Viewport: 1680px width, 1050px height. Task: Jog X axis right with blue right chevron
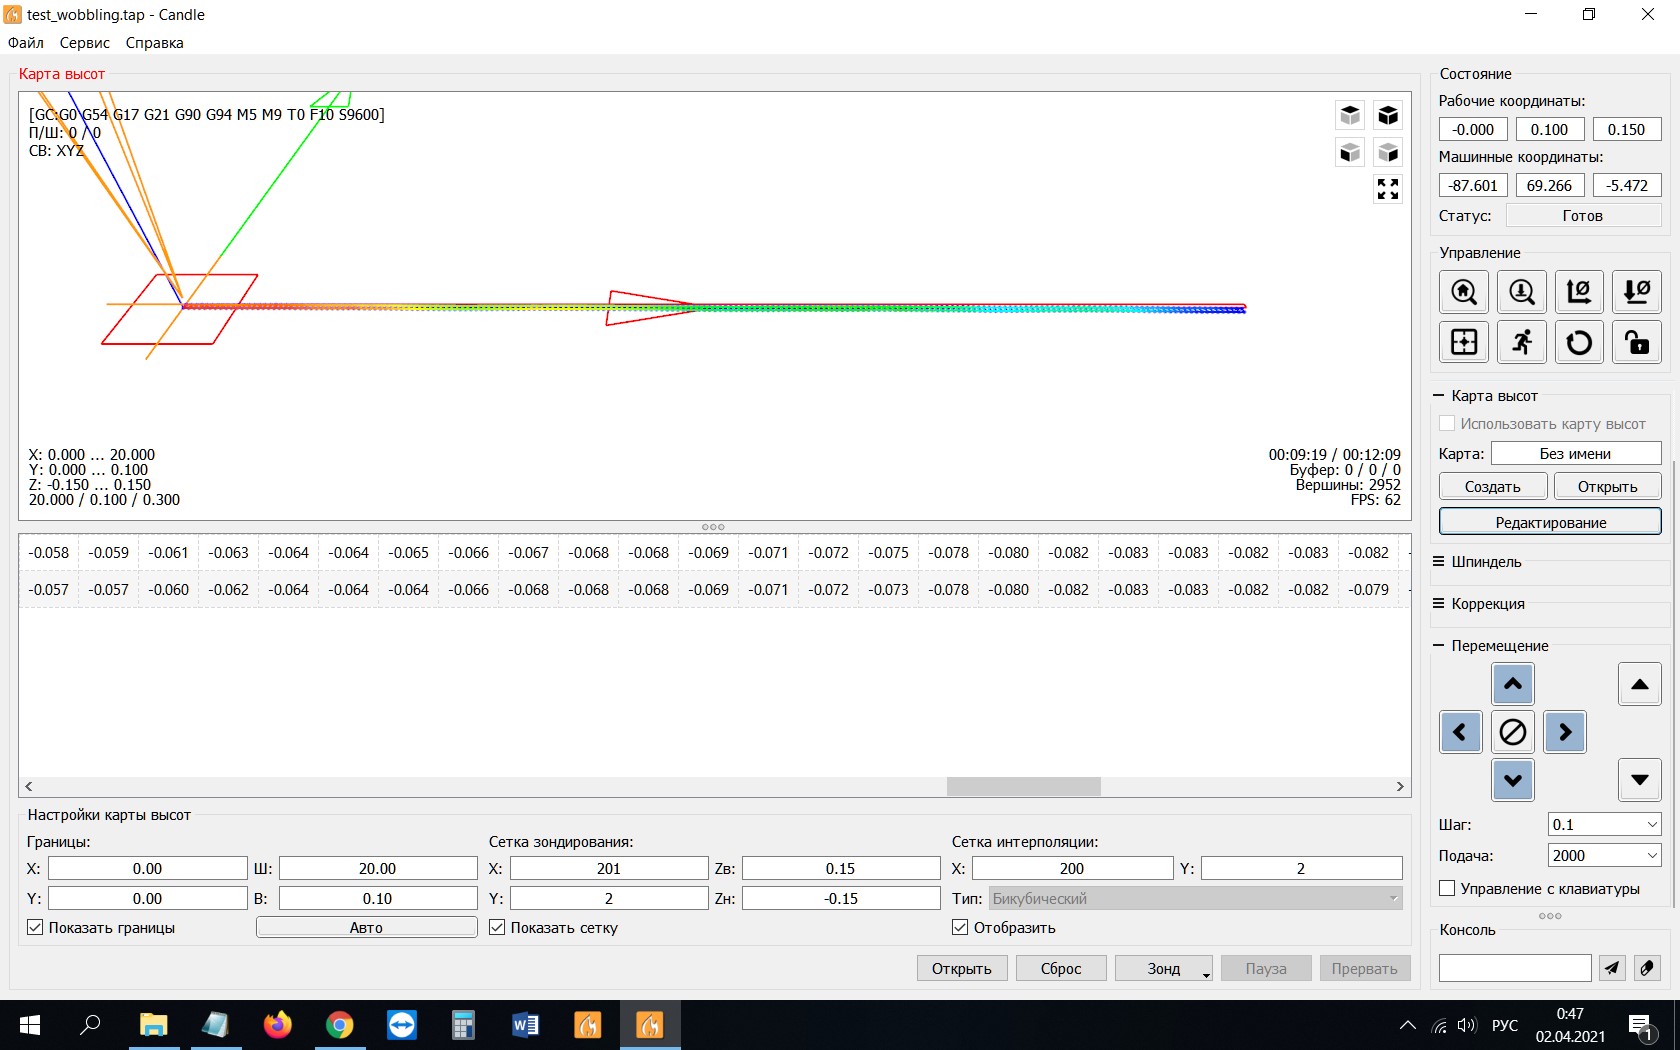click(x=1565, y=732)
